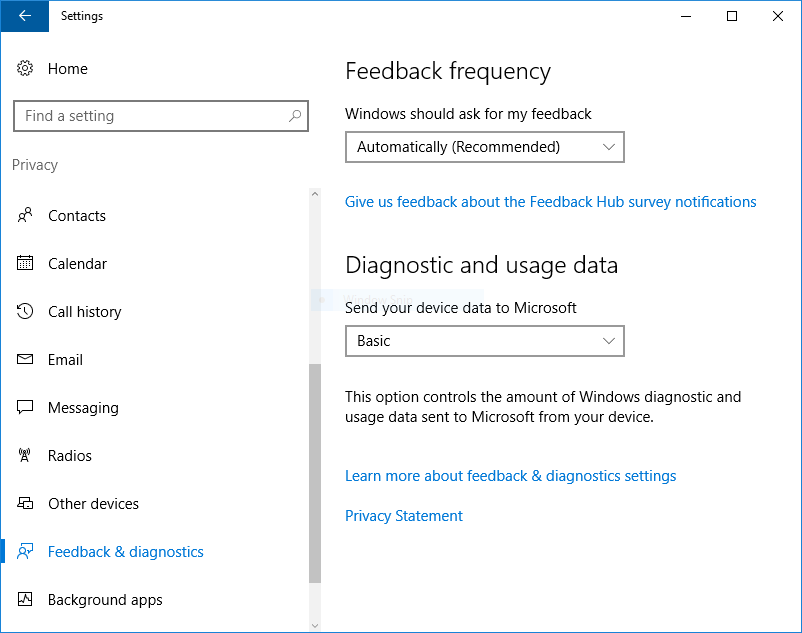Click the Background apps icon
The image size is (802, 633).
tap(25, 600)
